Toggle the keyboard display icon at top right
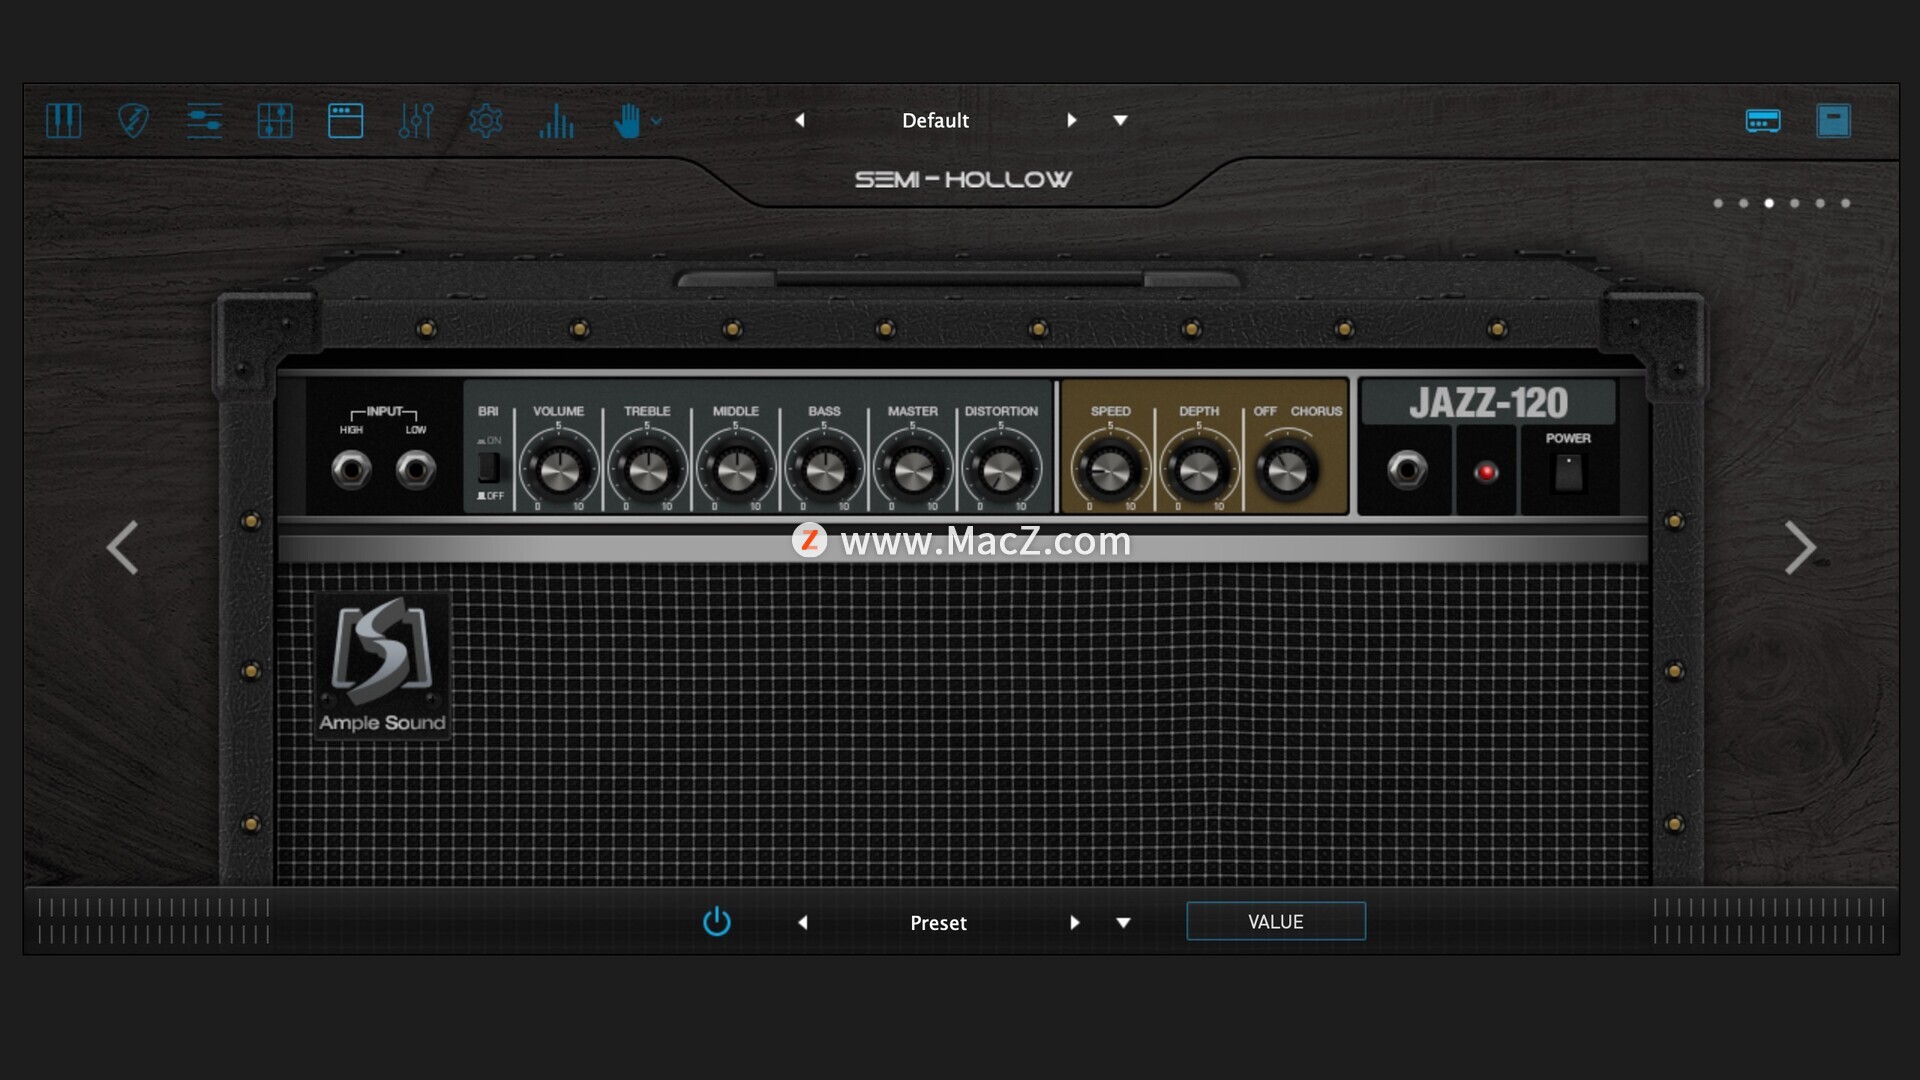 tap(1763, 121)
